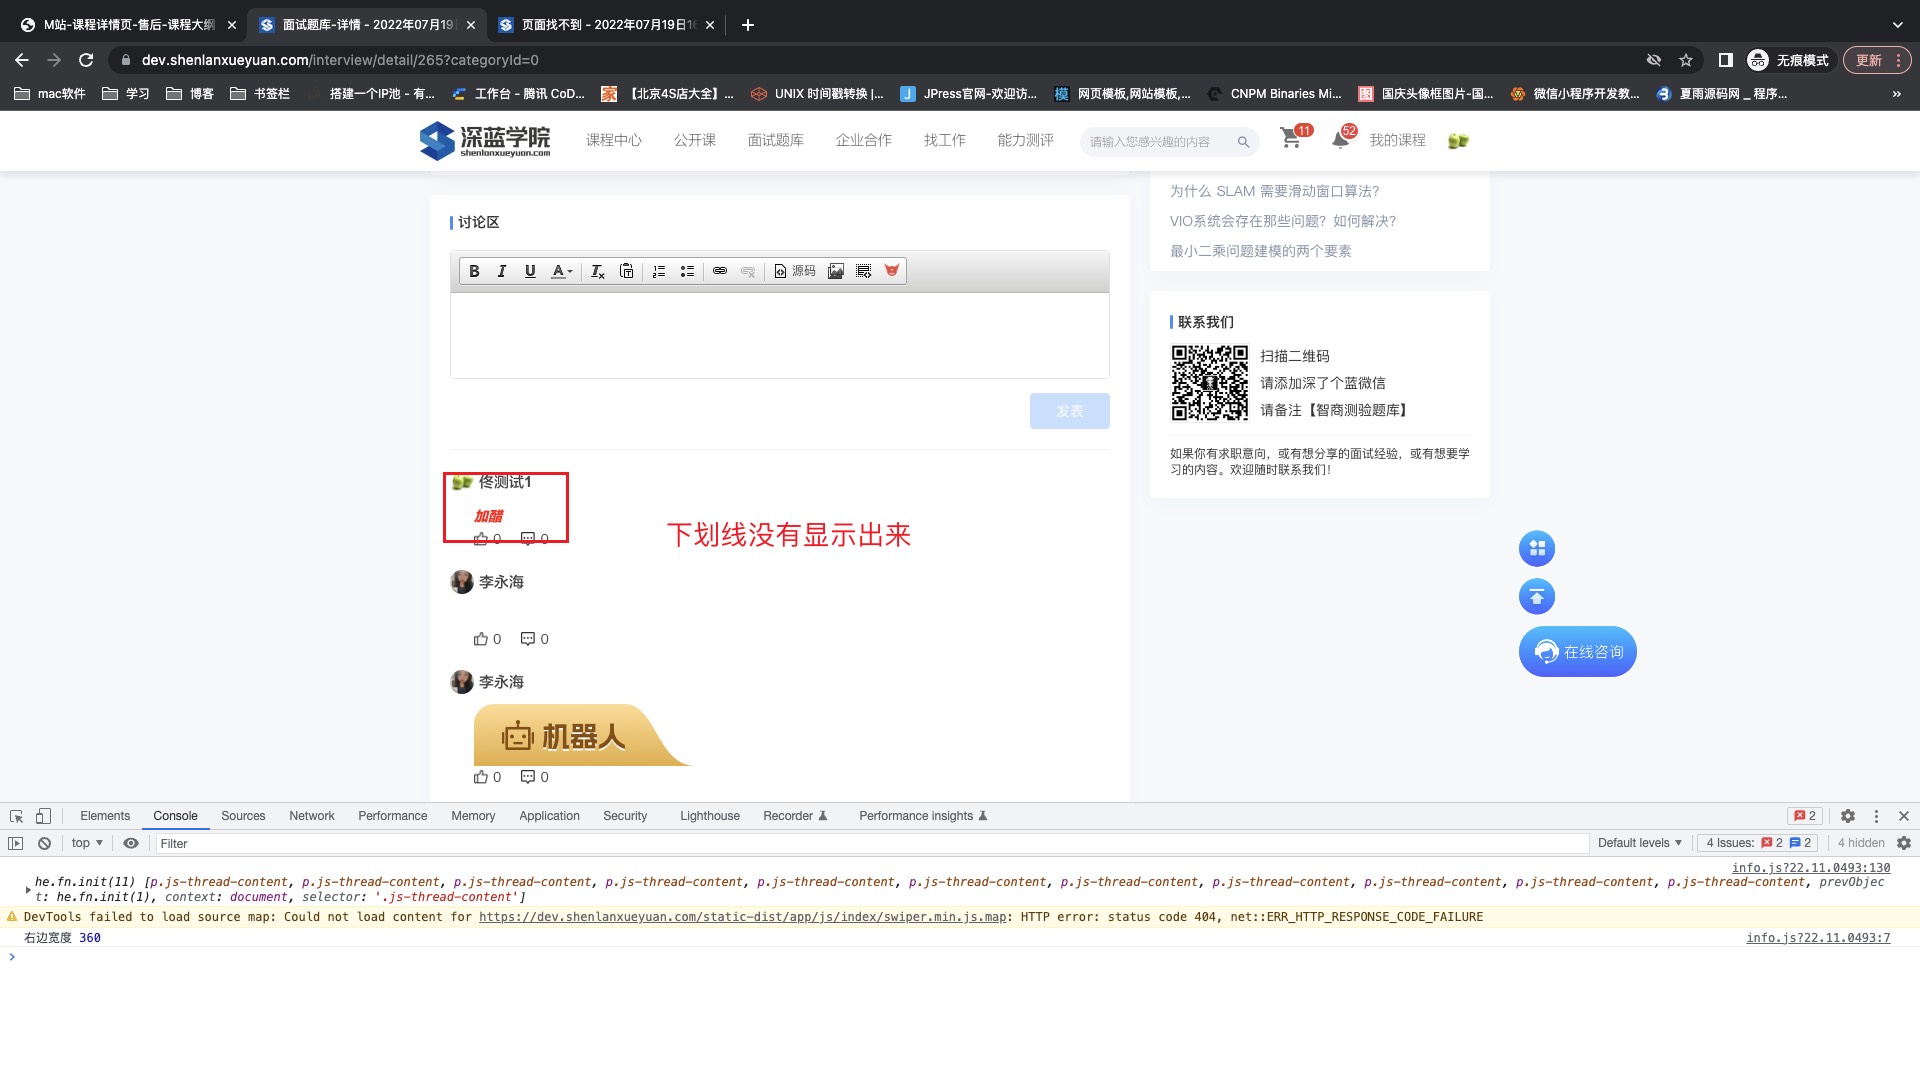Click the insert code snippet icon
The width and height of the screenshot is (1920, 1080).
pos(864,271)
